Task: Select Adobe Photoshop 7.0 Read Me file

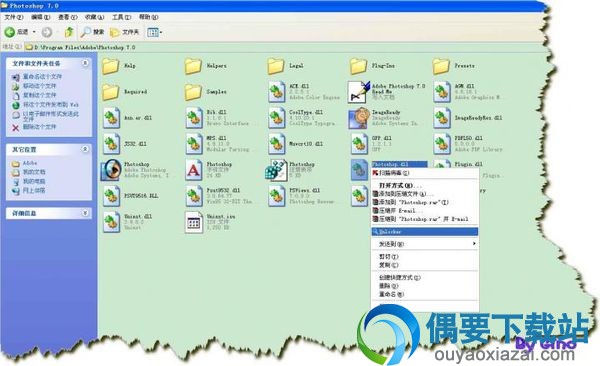Action: (359, 92)
